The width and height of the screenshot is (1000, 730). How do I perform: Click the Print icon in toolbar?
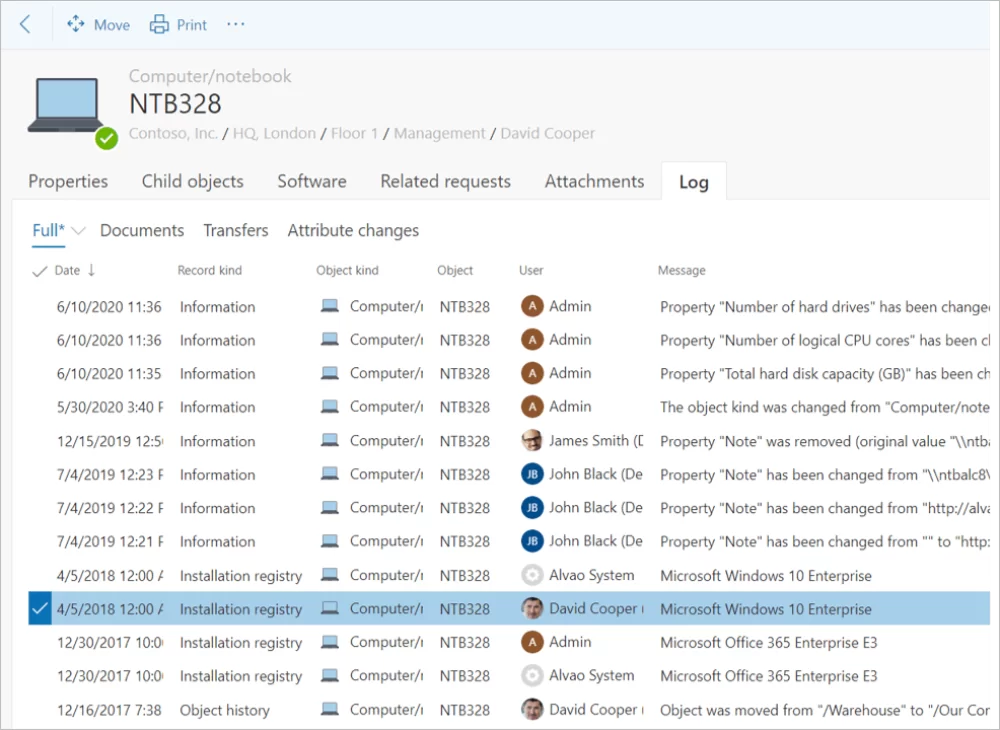point(159,25)
